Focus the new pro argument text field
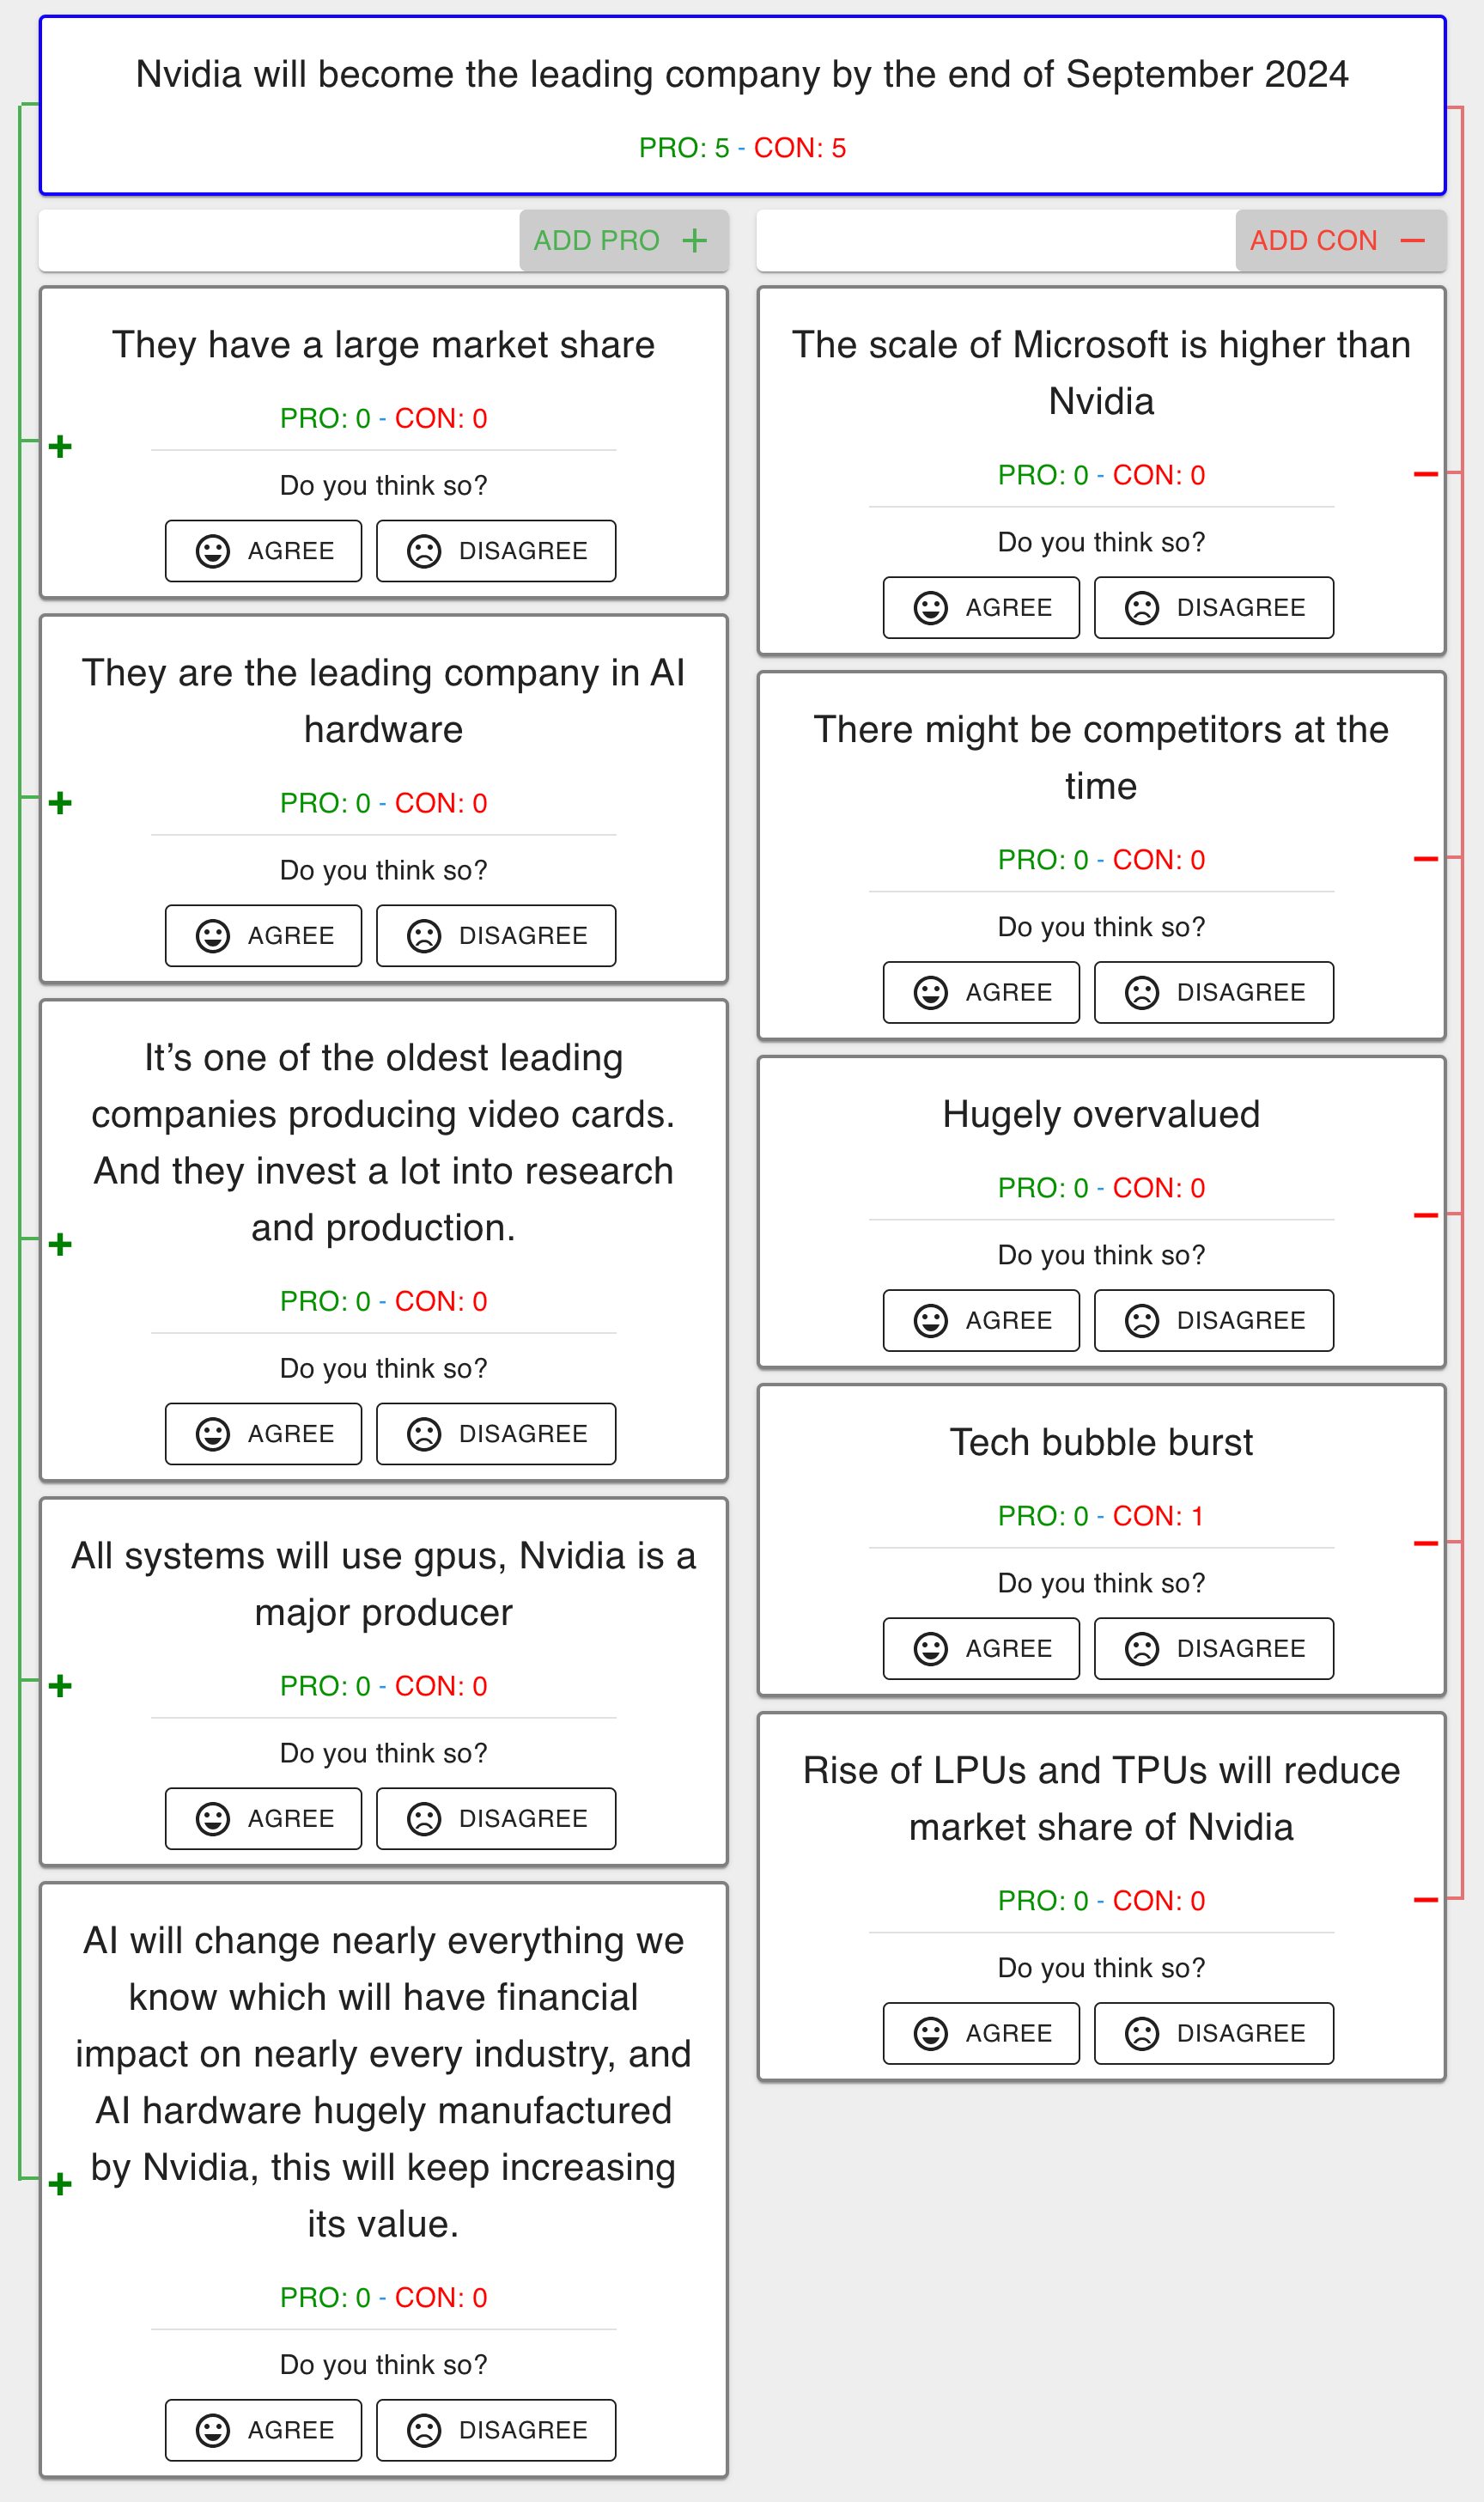The height and width of the screenshot is (2502, 1484). 279,240
